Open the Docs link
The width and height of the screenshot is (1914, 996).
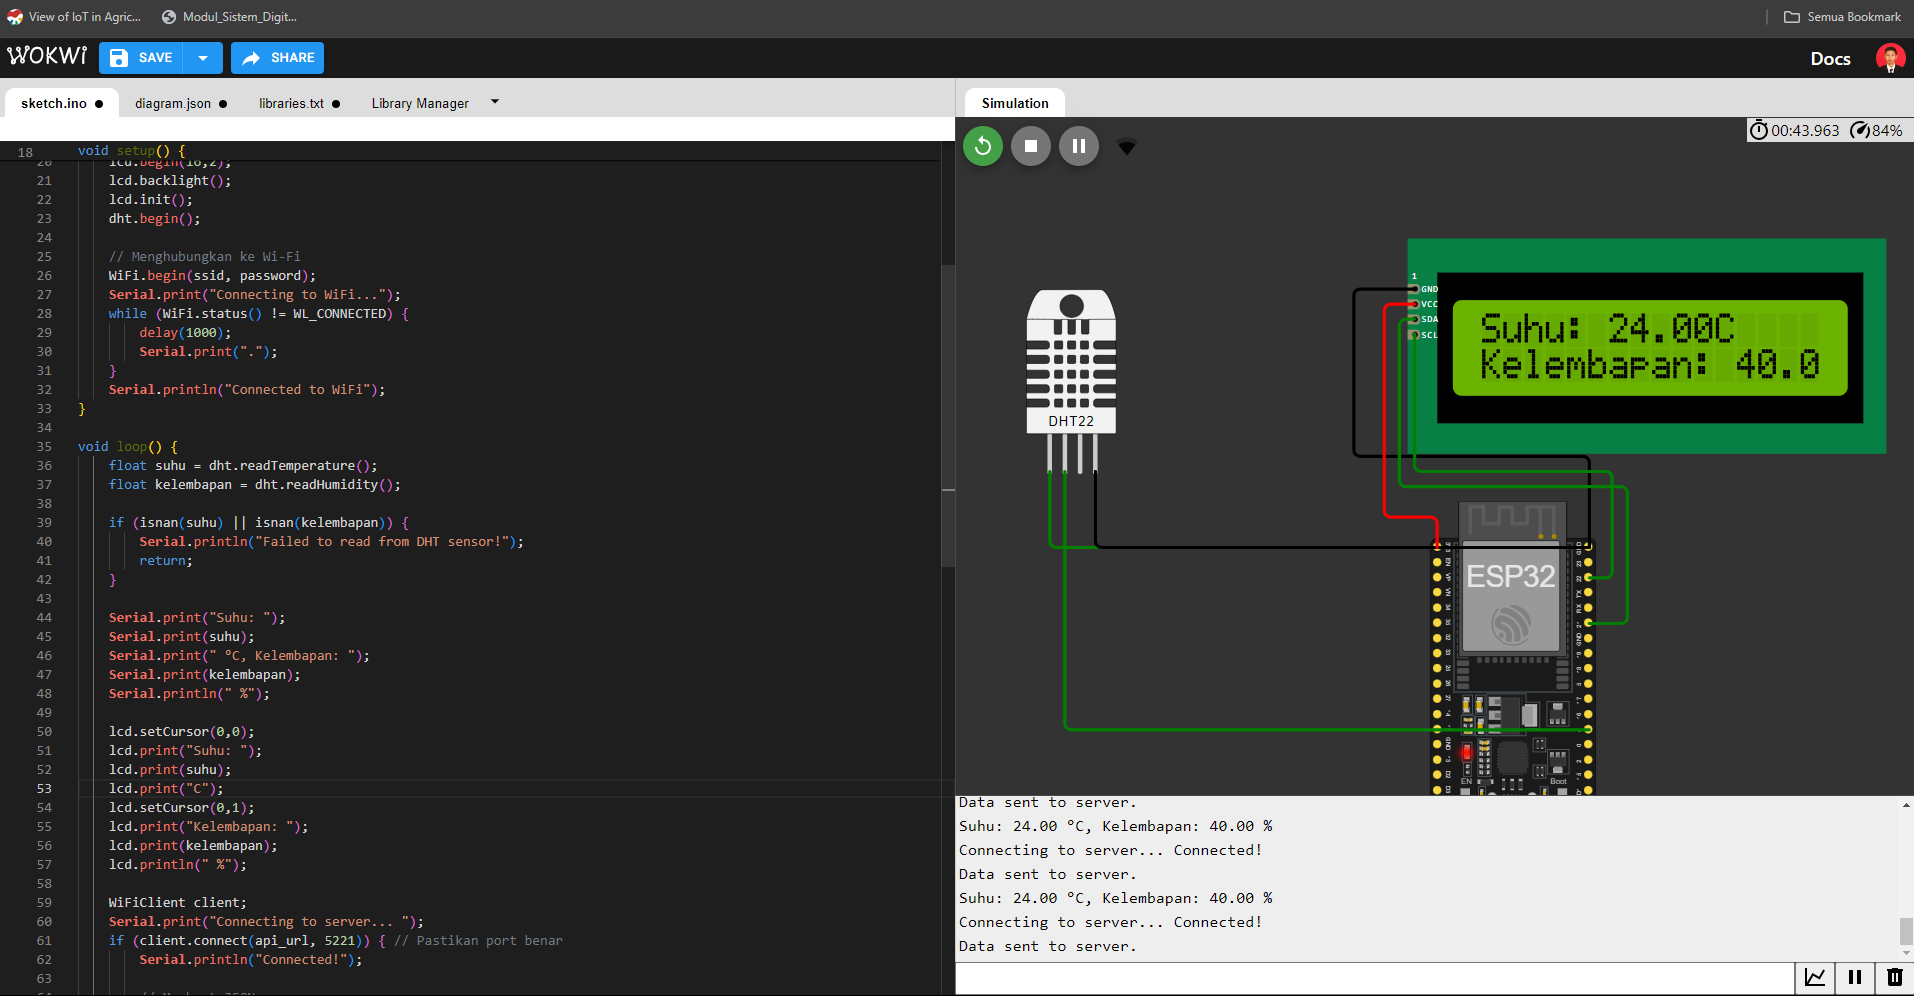pyautogui.click(x=1830, y=59)
